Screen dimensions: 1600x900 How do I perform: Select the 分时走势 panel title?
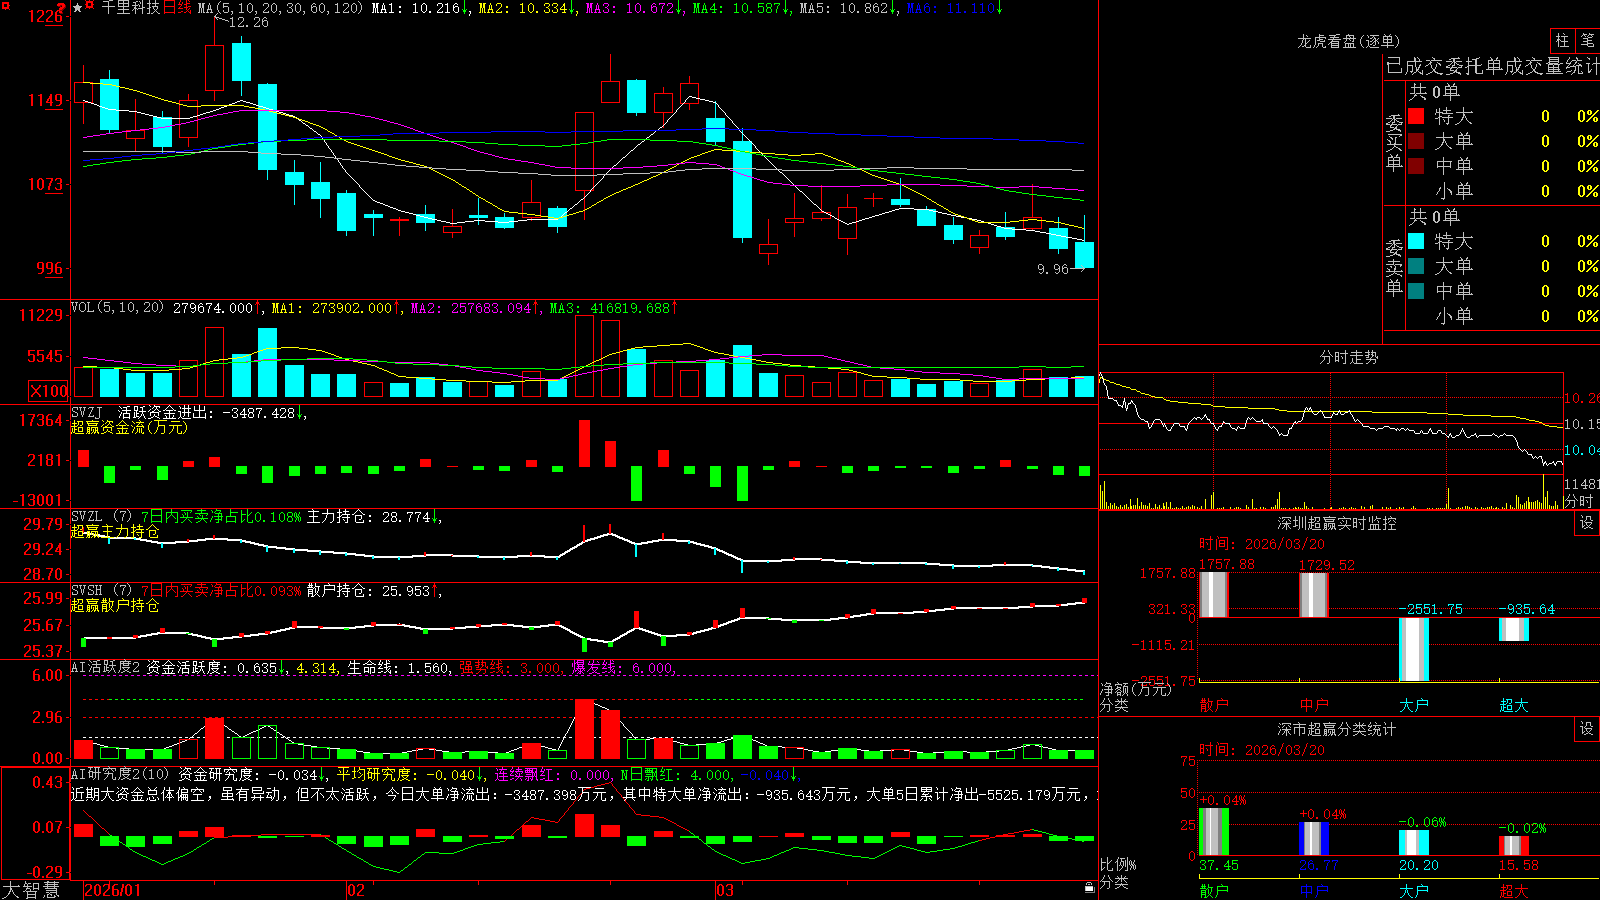(x=1348, y=357)
